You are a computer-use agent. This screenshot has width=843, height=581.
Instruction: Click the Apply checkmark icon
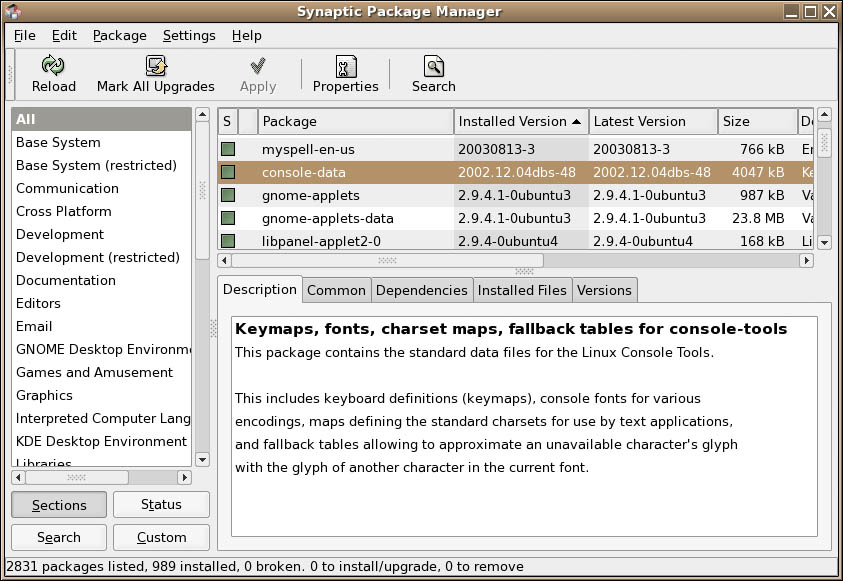tap(258, 66)
